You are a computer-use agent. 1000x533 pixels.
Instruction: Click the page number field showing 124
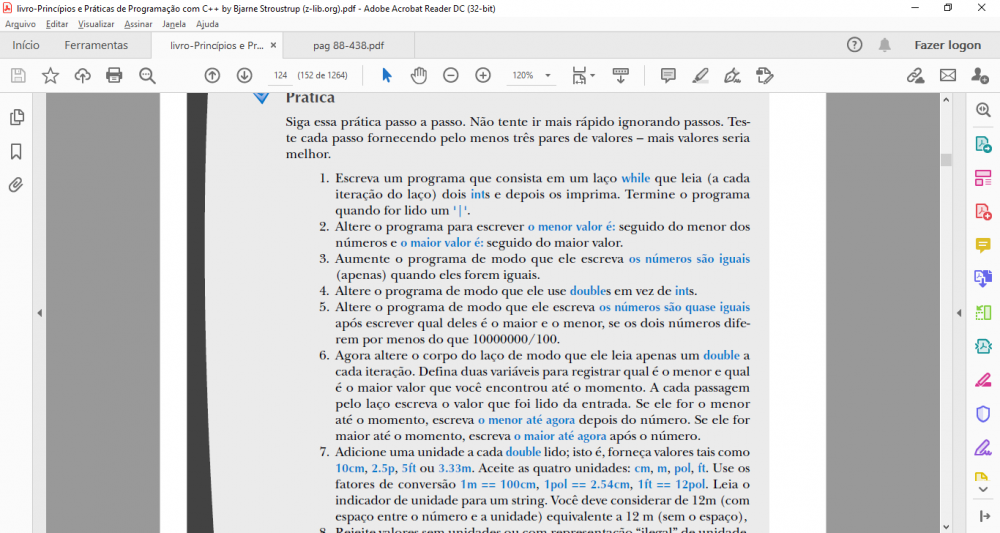point(280,75)
